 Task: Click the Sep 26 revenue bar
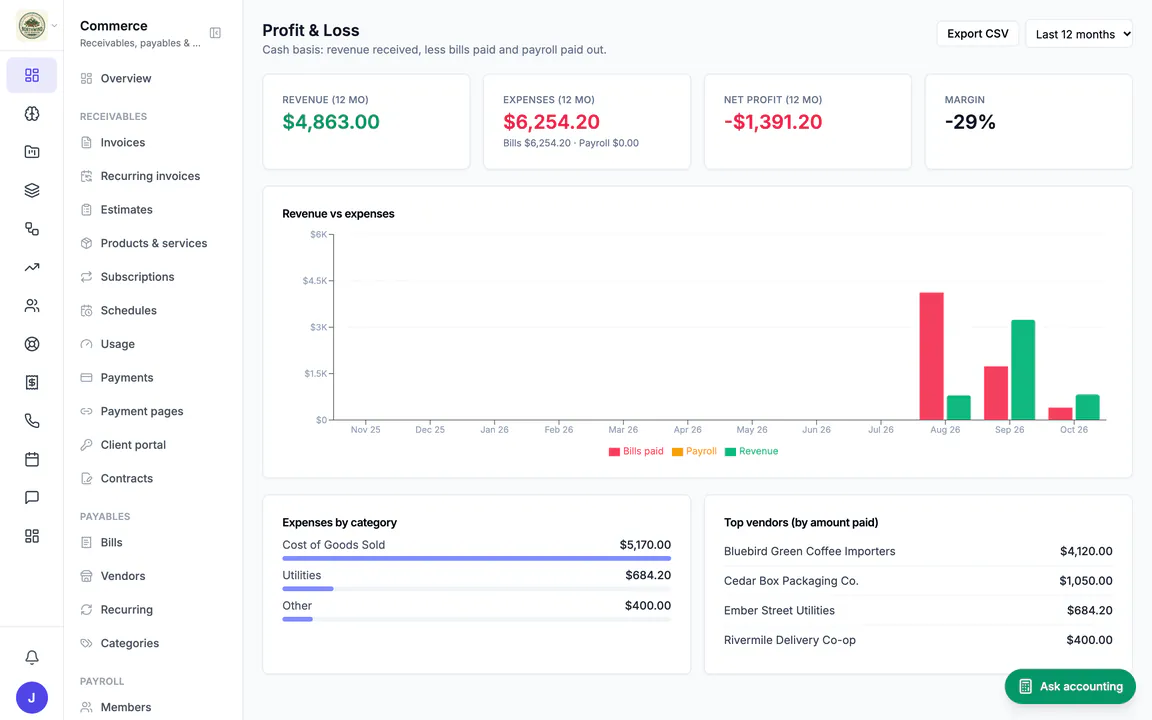[1023, 370]
